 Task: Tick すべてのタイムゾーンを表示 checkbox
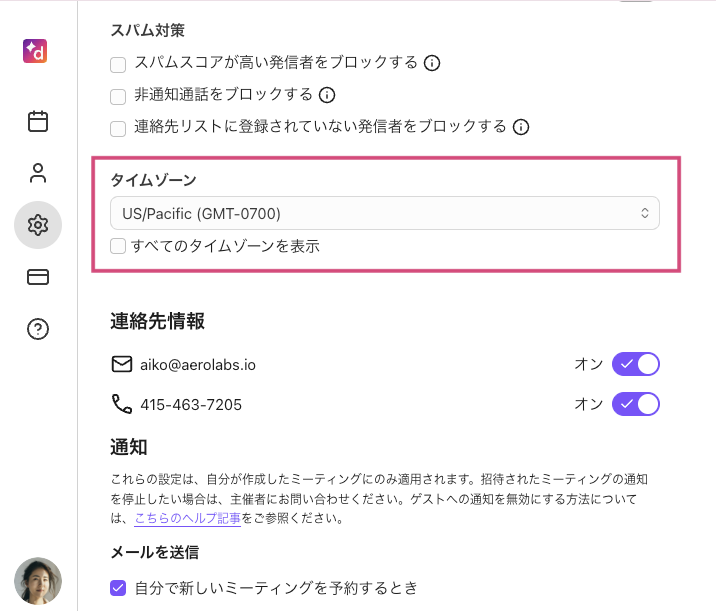118,245
